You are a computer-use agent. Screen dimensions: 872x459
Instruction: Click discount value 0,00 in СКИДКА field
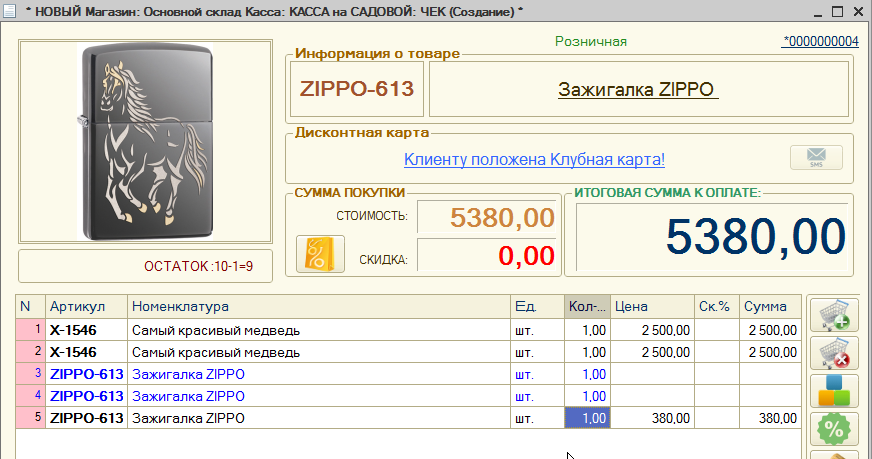[487, 255]
